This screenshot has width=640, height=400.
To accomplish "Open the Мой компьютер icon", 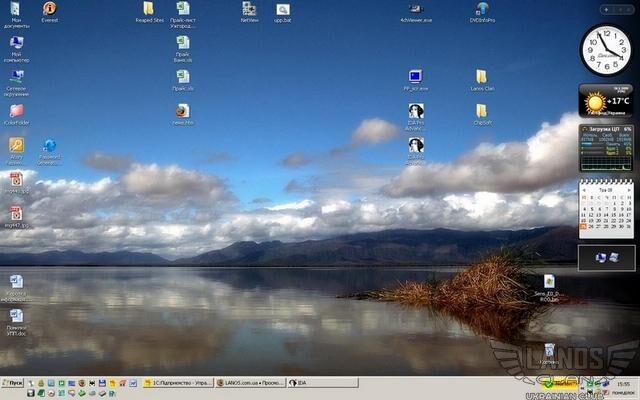I will [x=16, y=43].
